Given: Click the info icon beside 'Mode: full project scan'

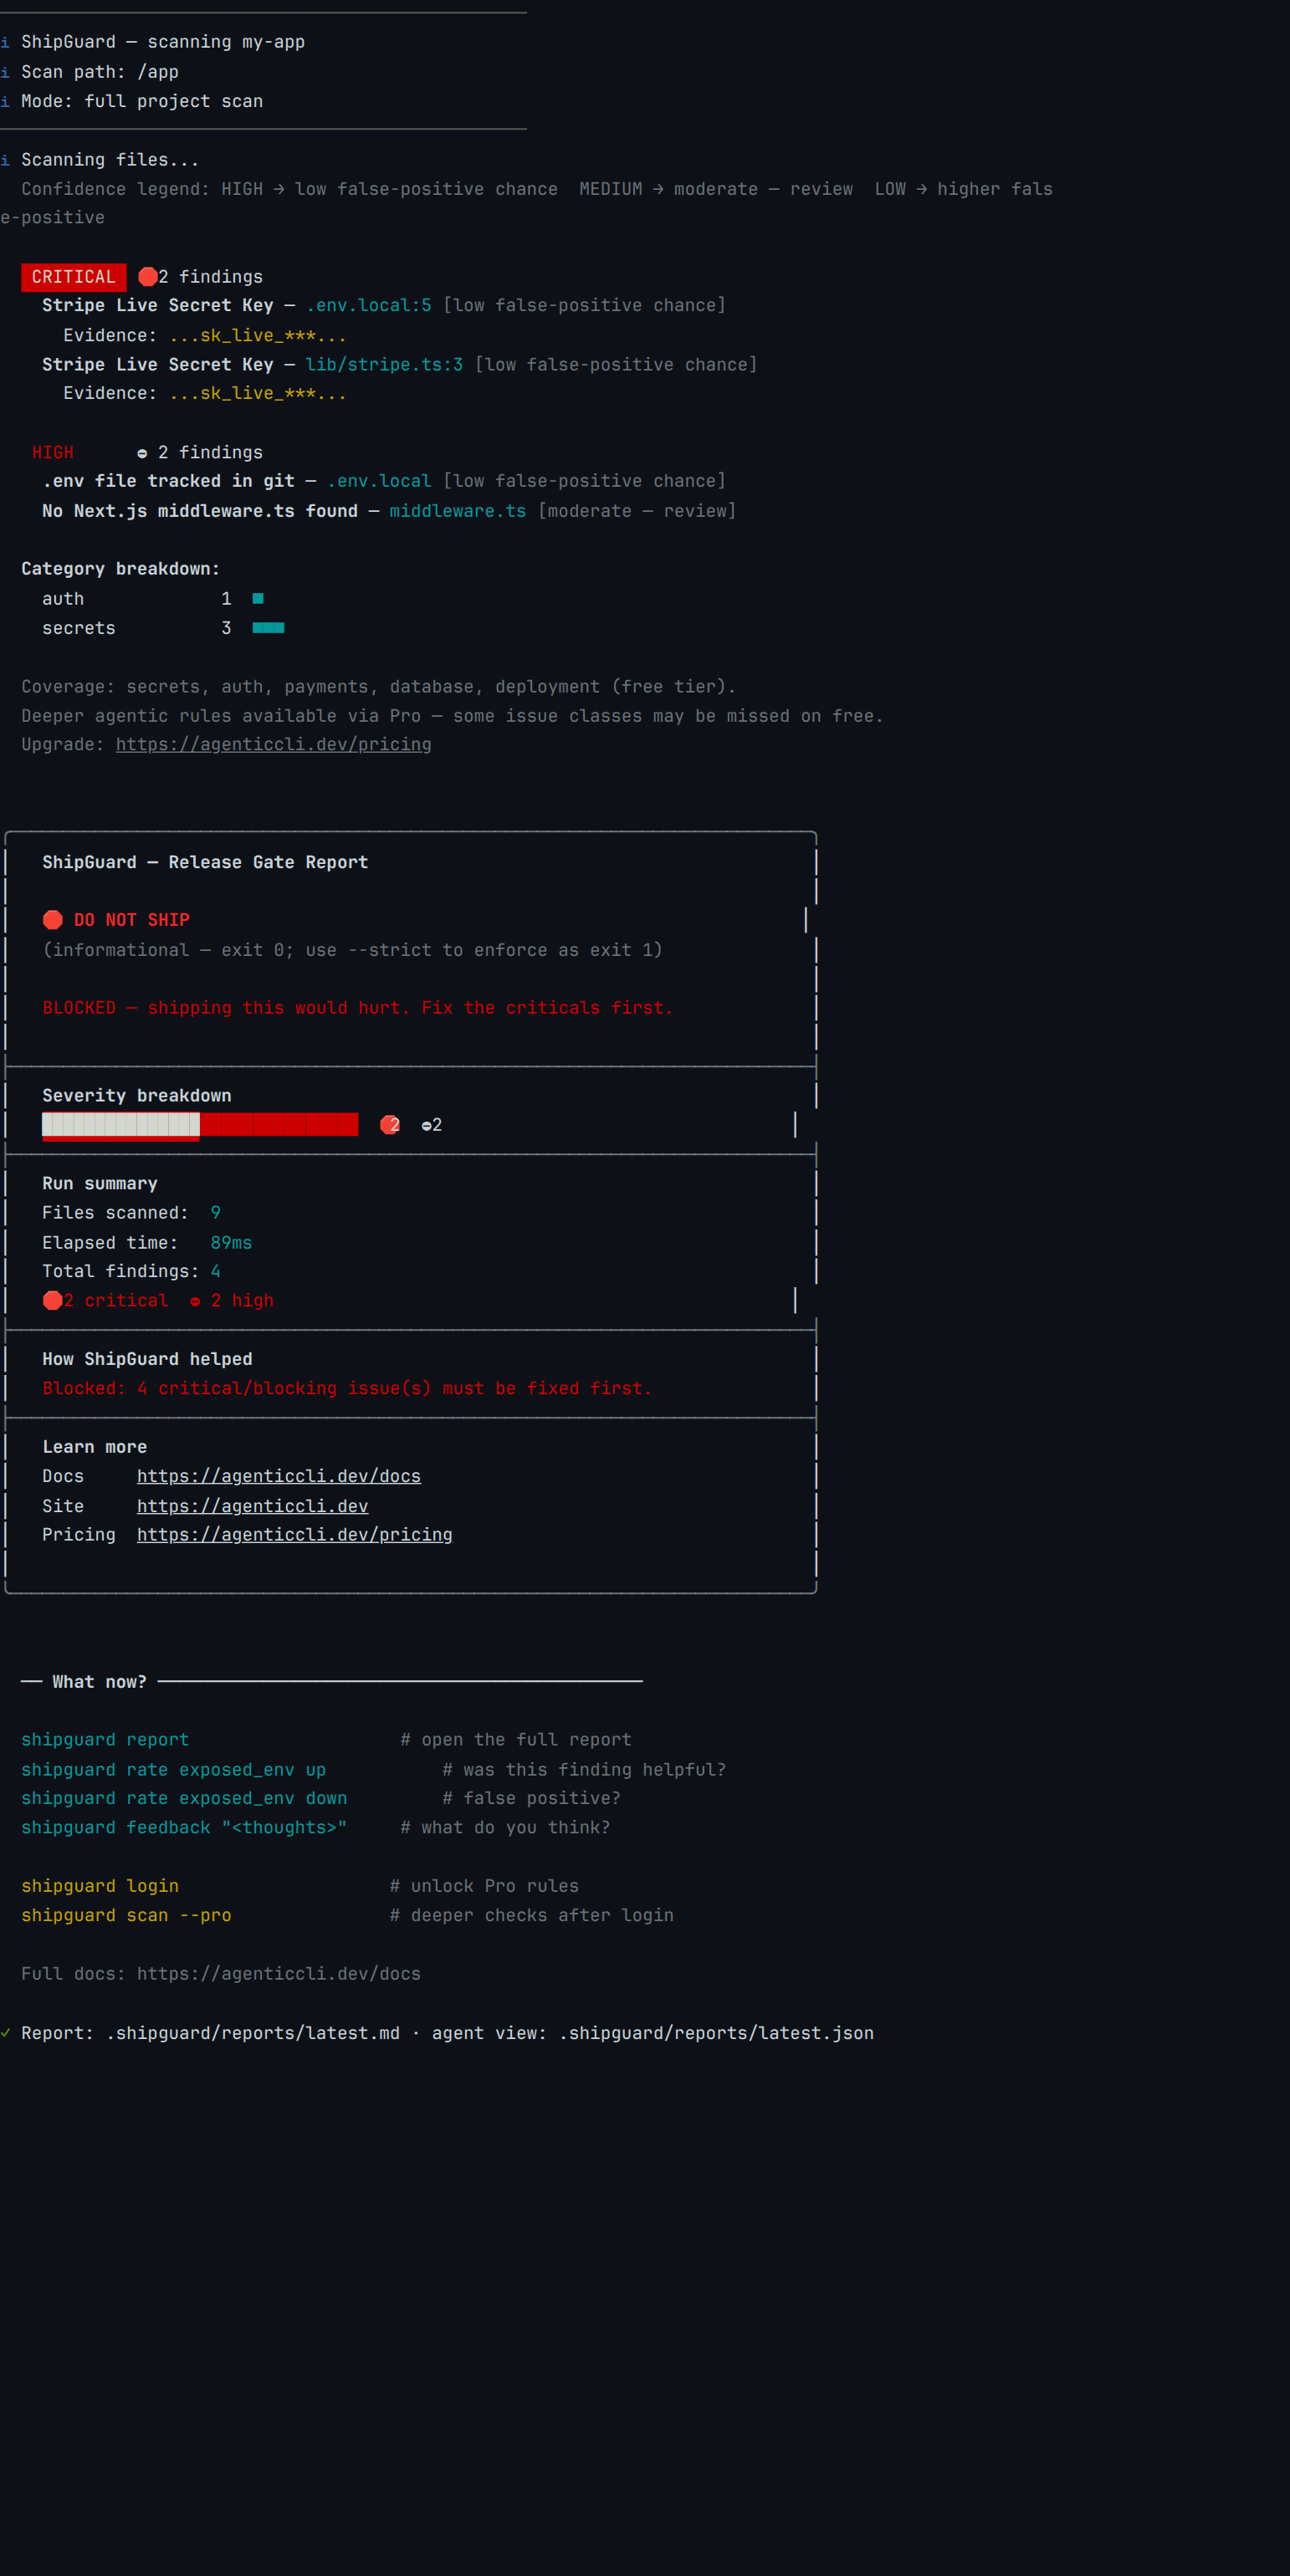Looking at the screenshot, I should [x=5, y=101].
